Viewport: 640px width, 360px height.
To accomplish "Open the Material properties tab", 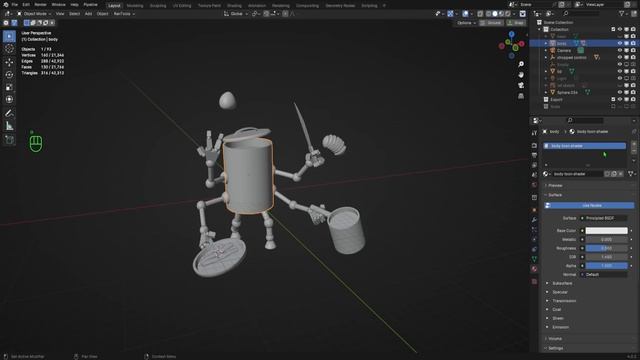I will 534,269.
